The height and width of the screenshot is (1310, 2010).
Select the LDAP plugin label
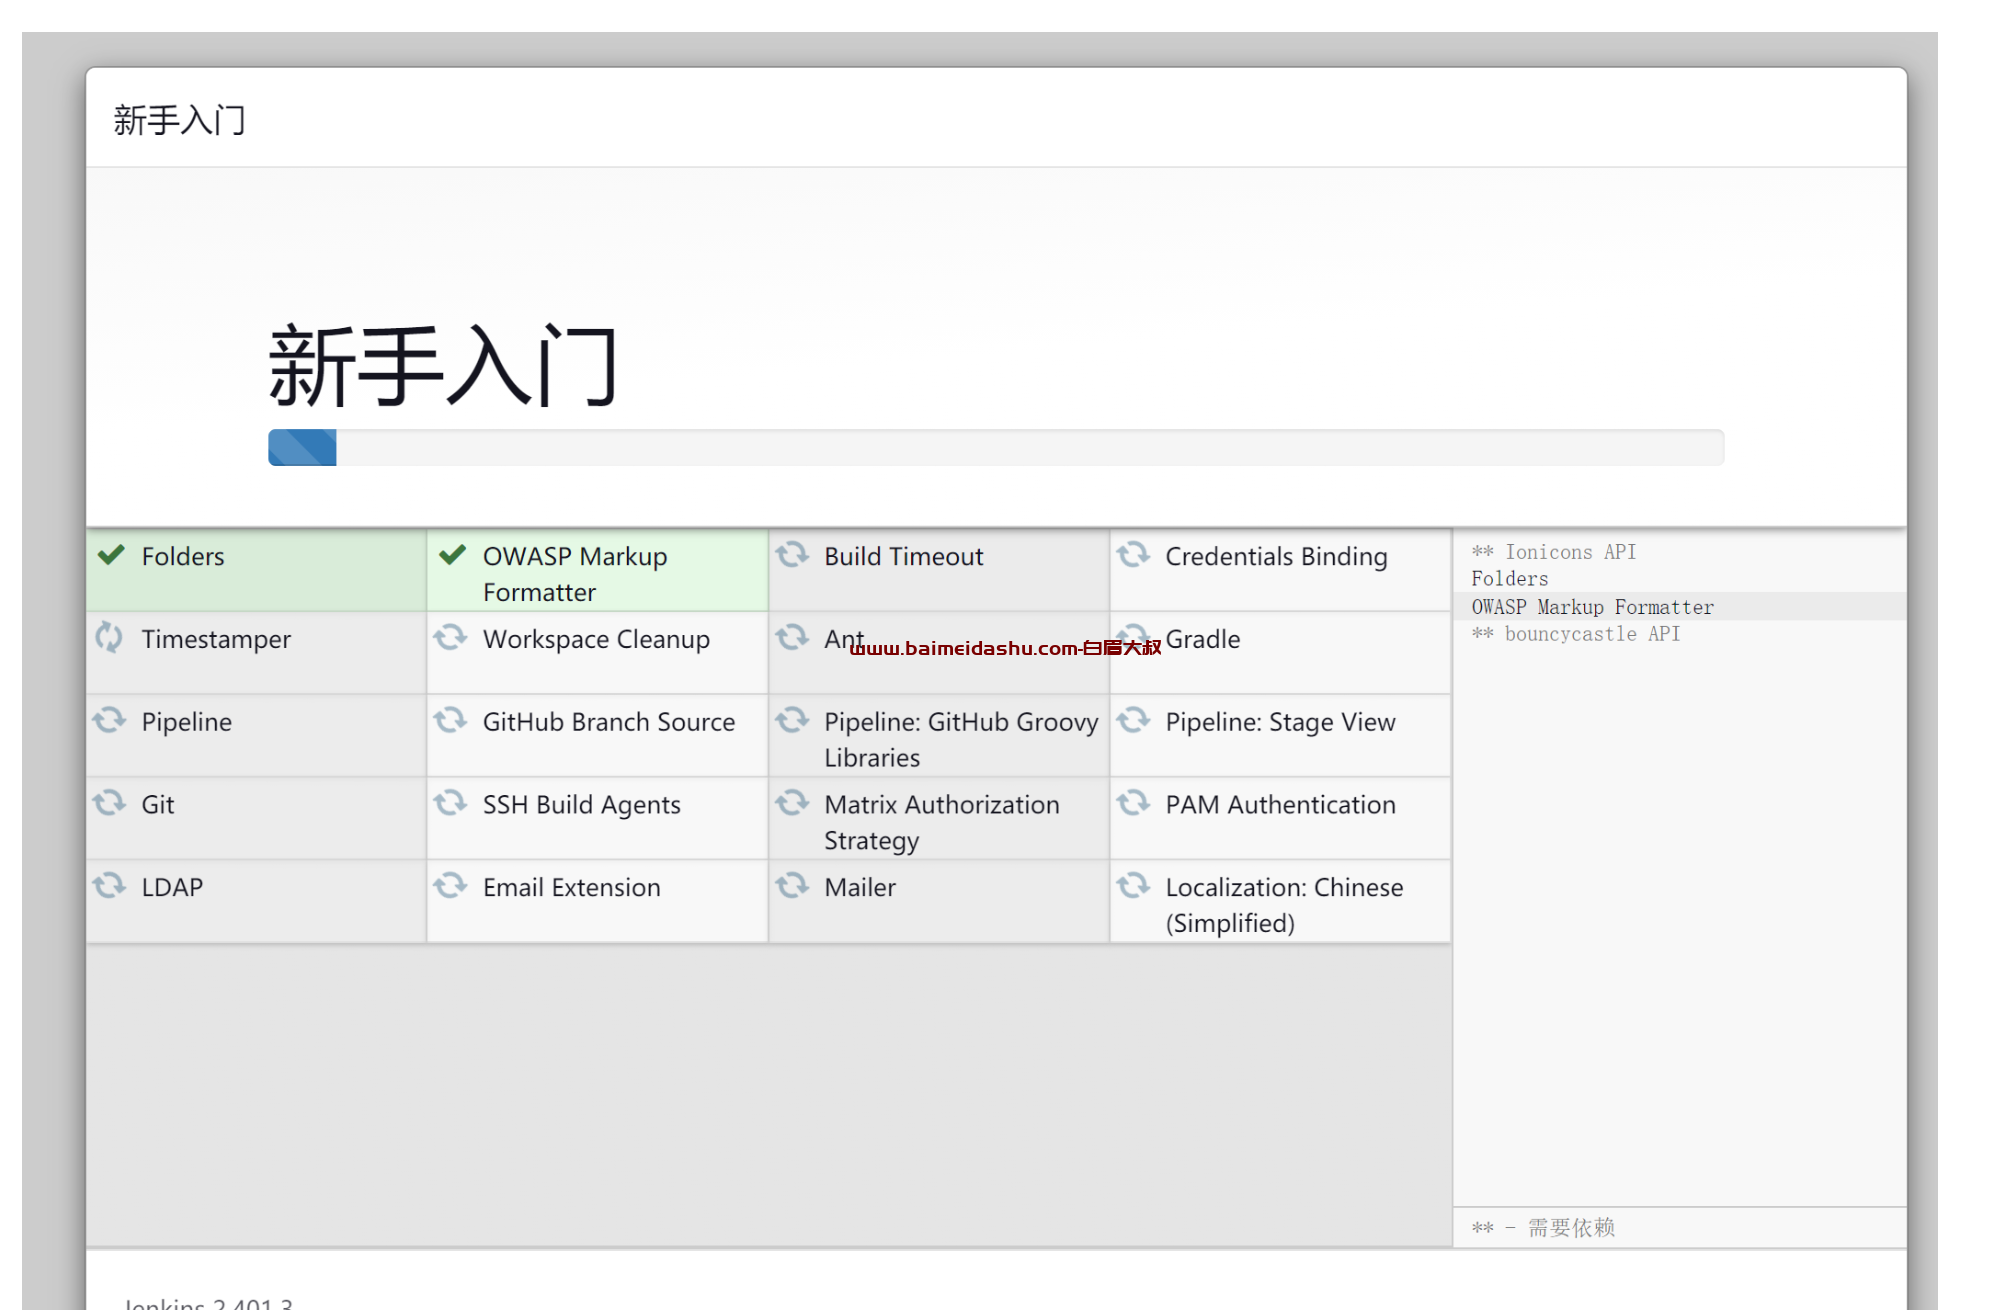coord(172,888)
